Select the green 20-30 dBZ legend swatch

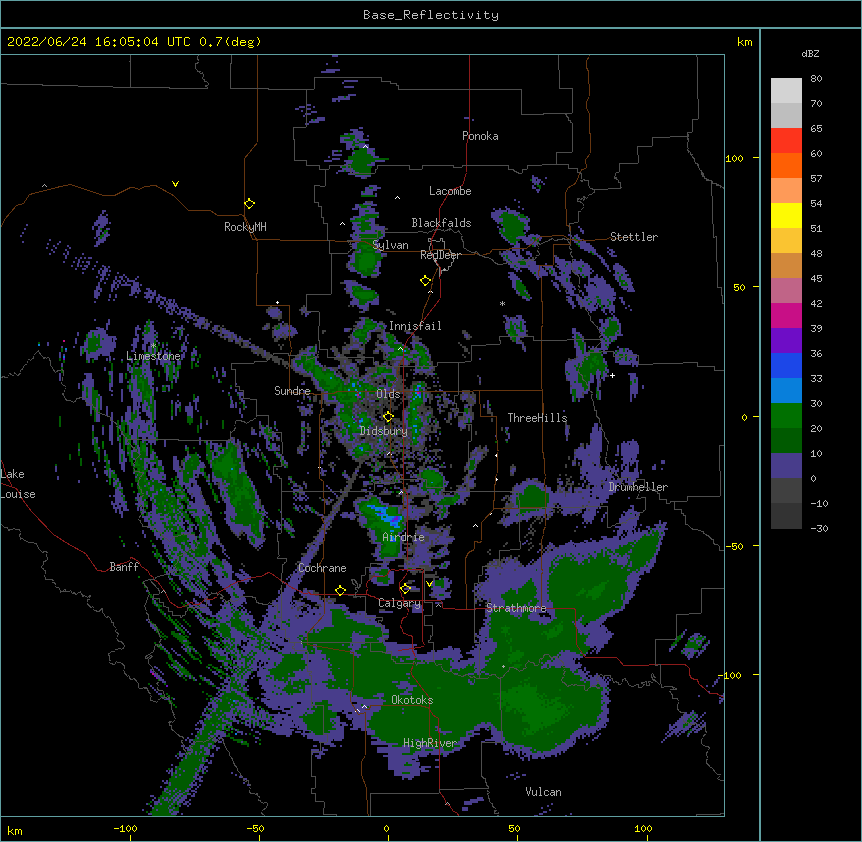tap(786, 416)
